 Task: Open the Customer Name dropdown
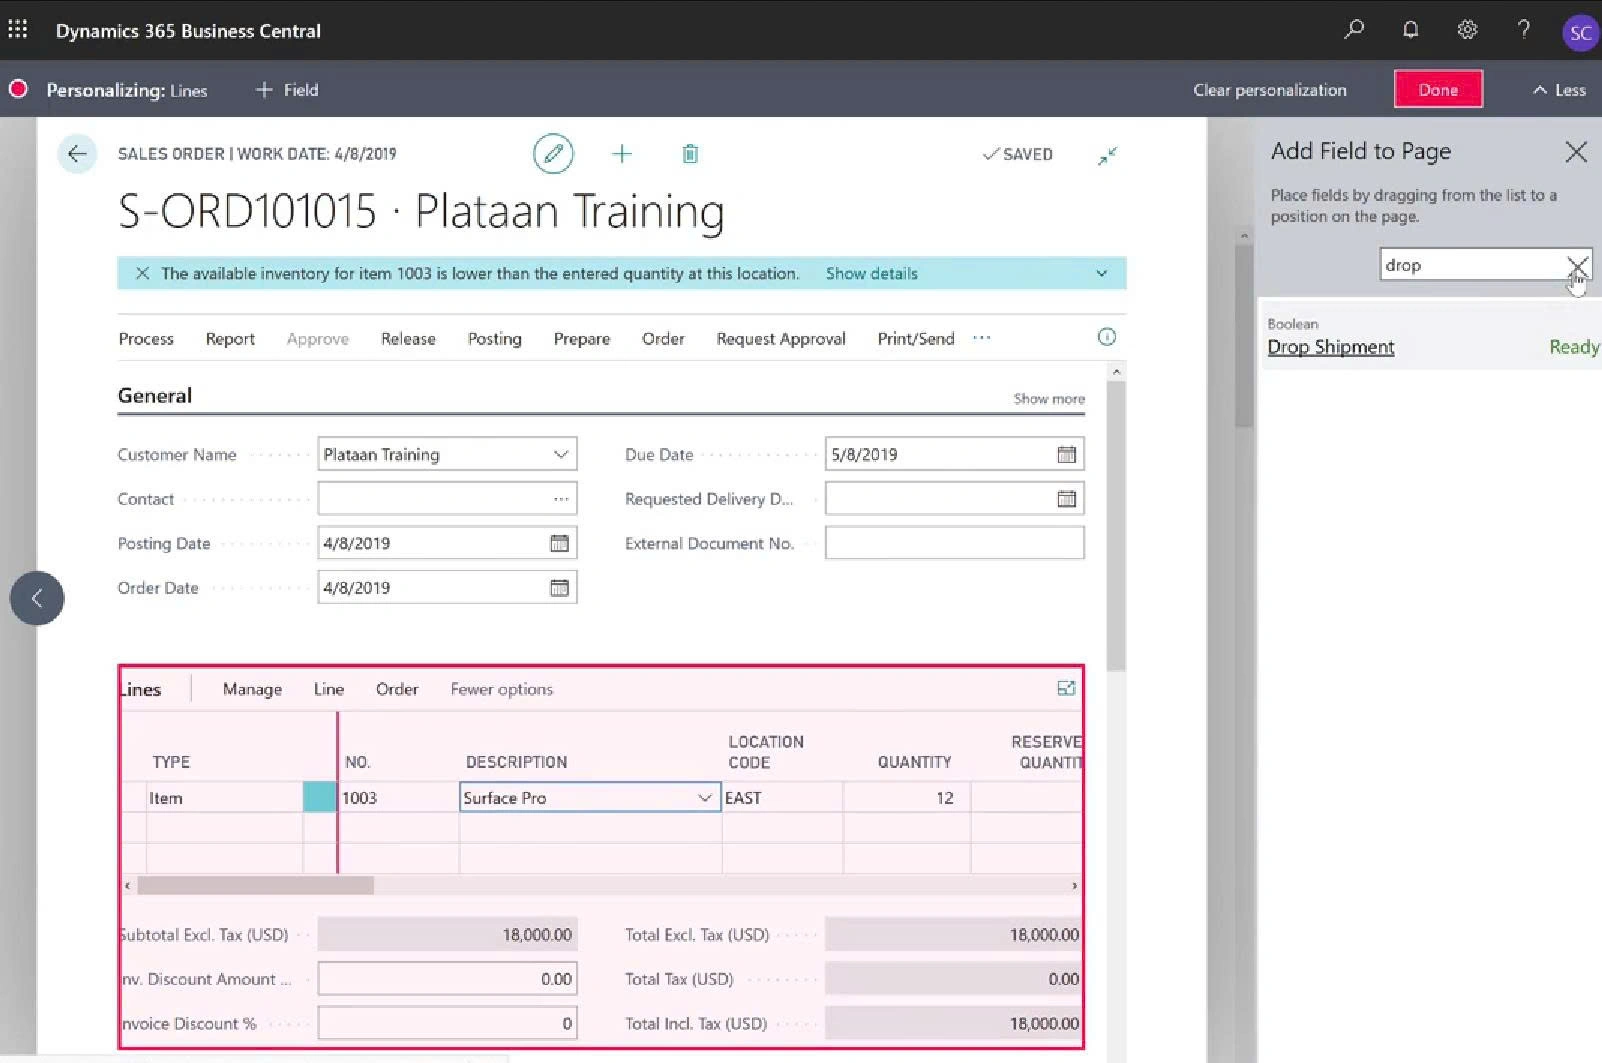pos(561,454)
